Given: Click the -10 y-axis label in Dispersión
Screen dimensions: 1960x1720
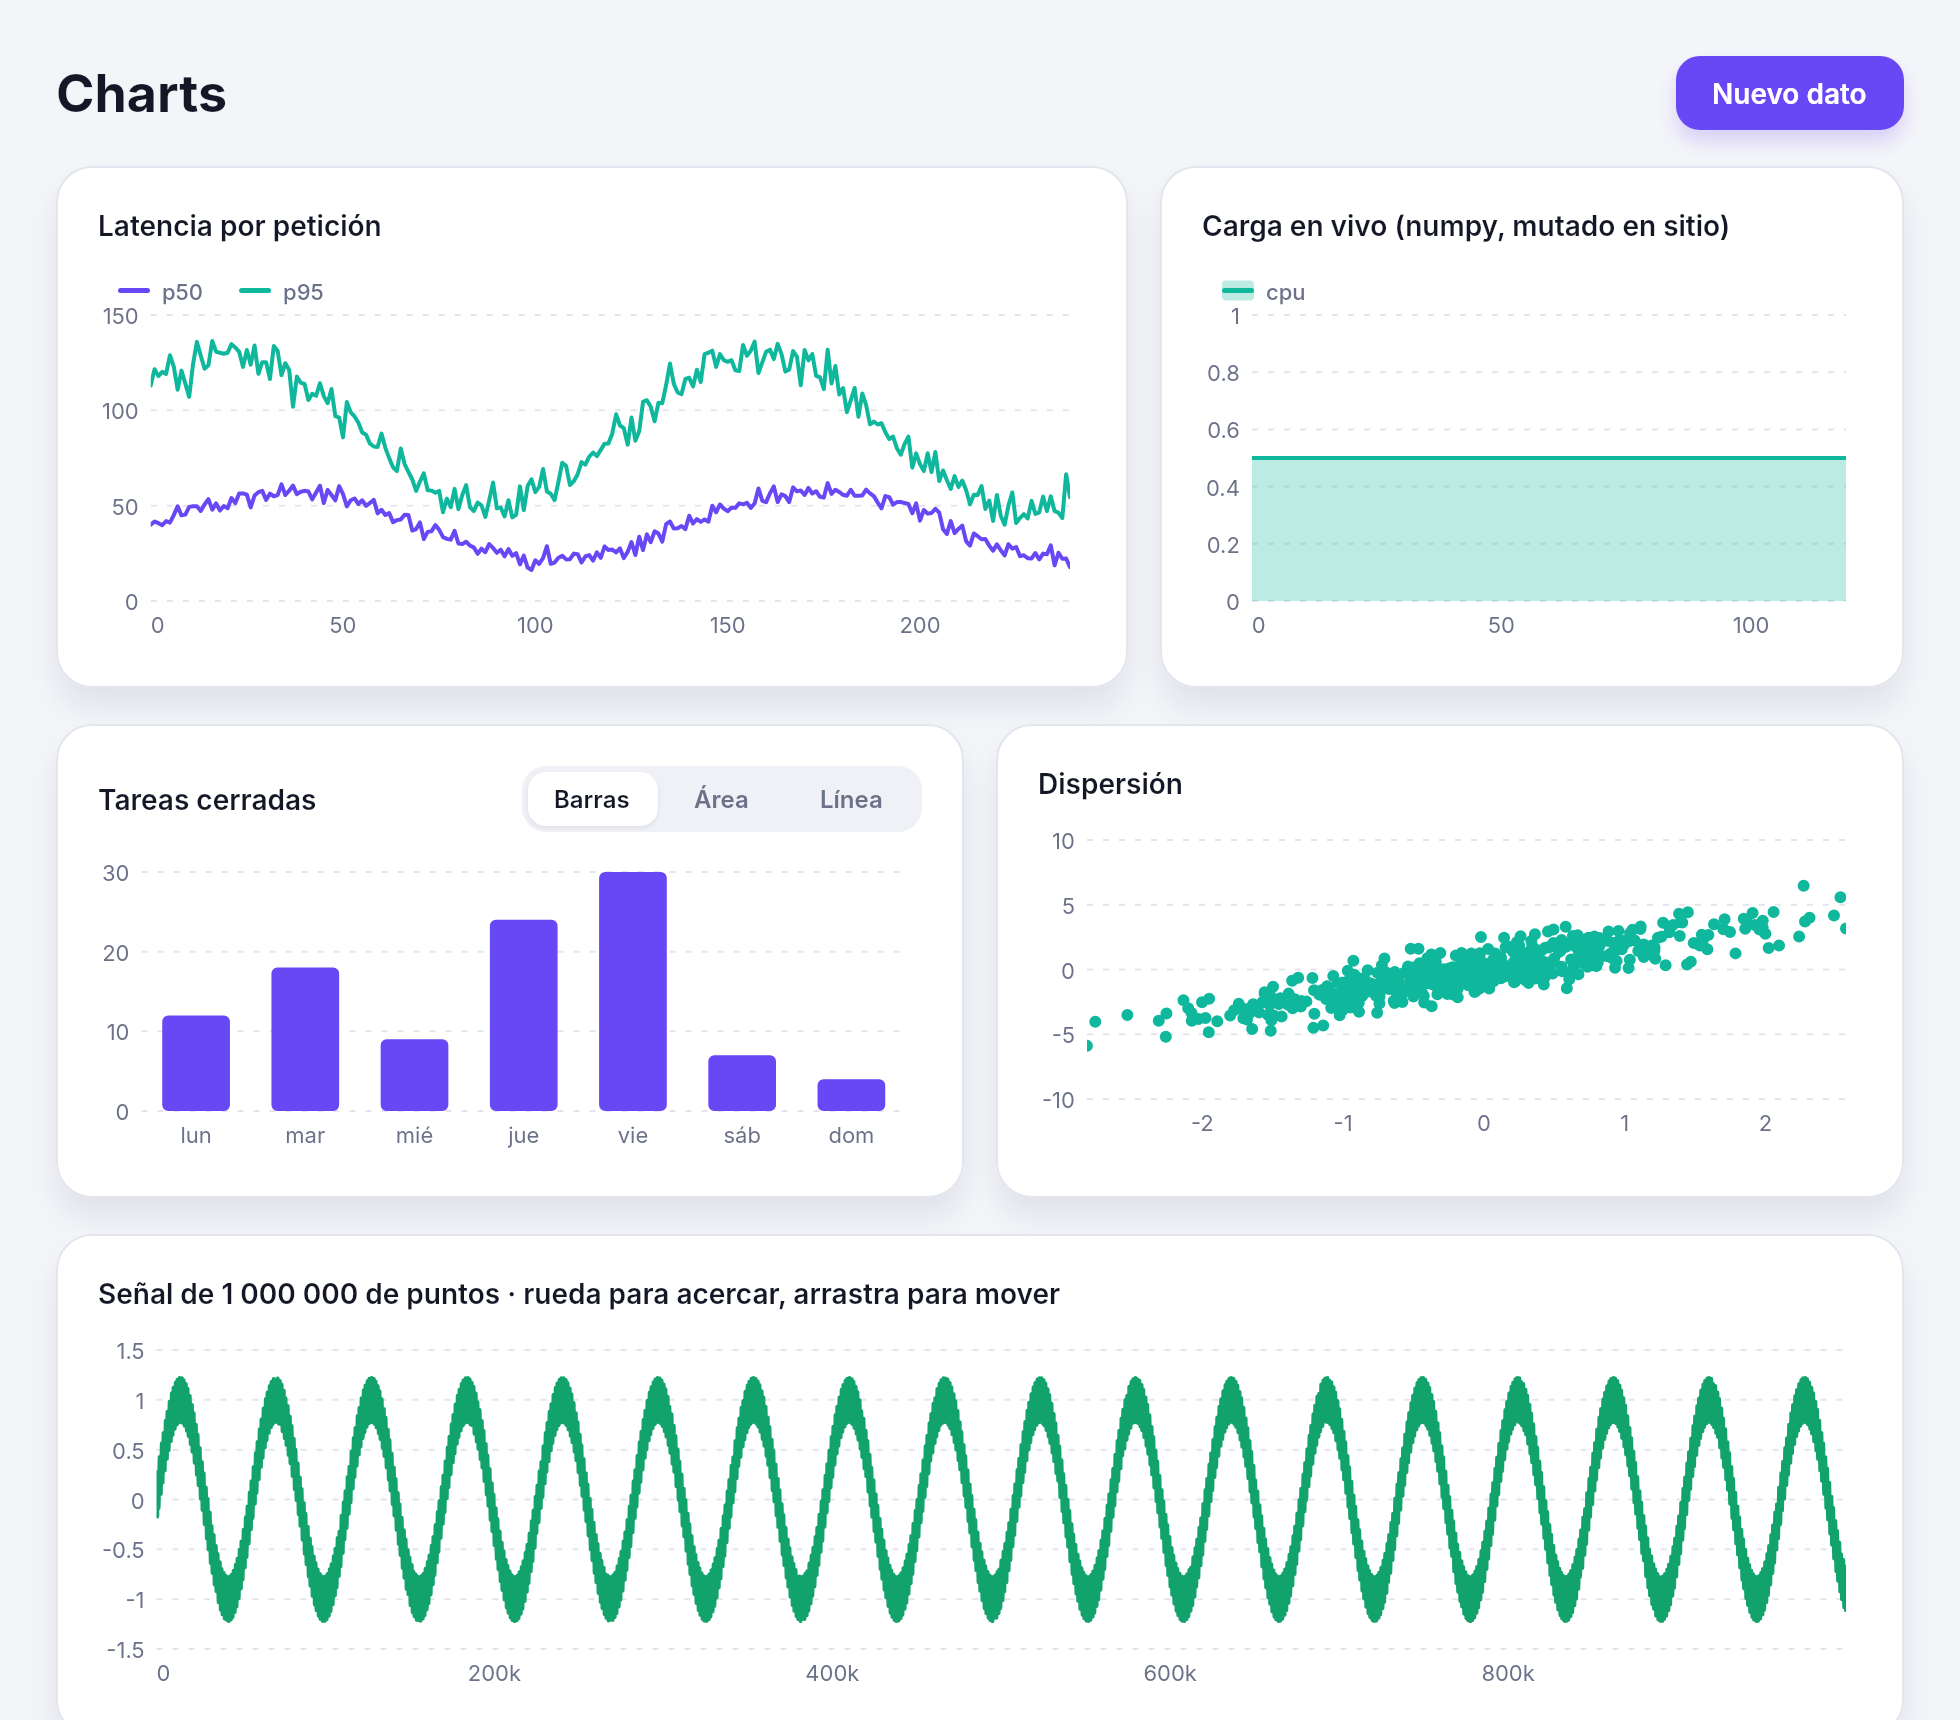Looking at the screenshot, I should [1058, 1100].
